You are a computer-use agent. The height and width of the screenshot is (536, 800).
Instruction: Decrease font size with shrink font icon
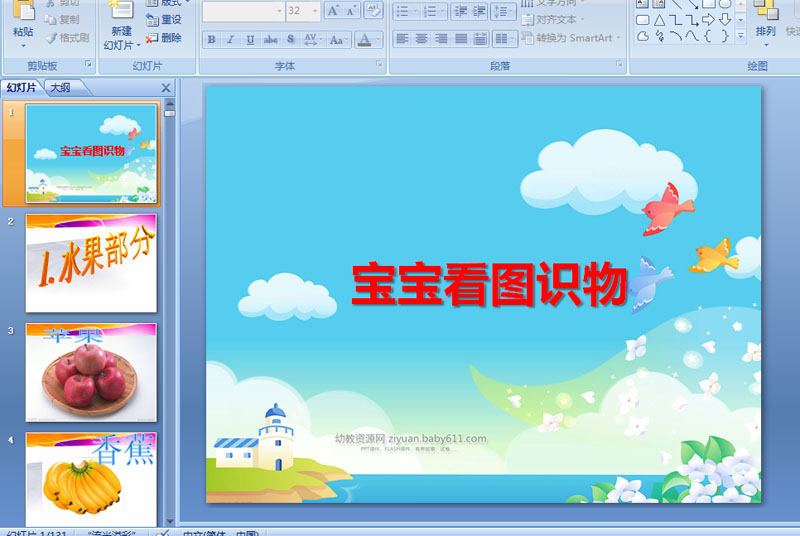click(351, 10)
